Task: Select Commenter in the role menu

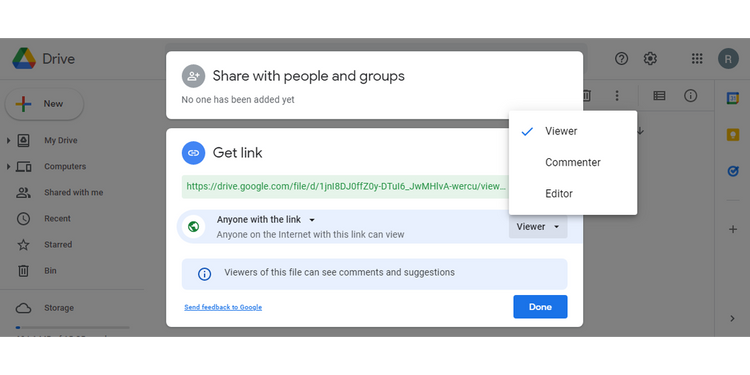Action: (x=573, y=162)
